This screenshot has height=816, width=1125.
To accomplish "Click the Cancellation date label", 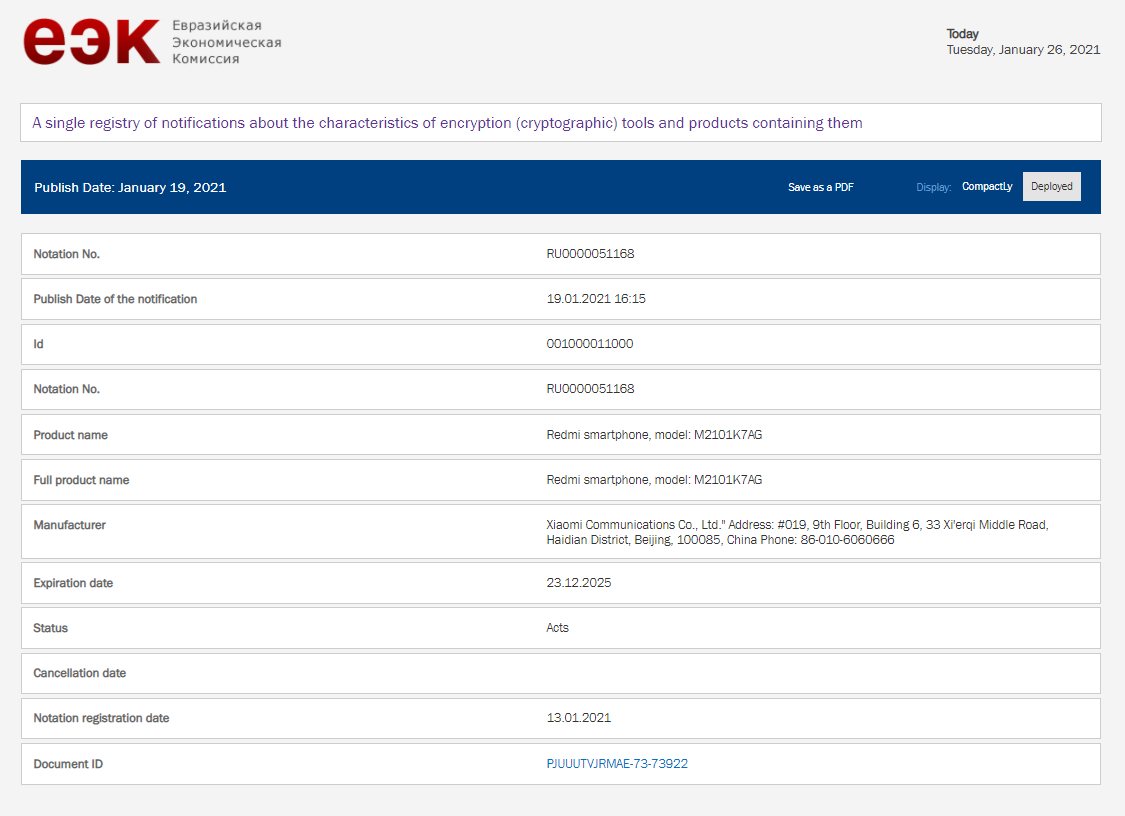I will [80, 673].
